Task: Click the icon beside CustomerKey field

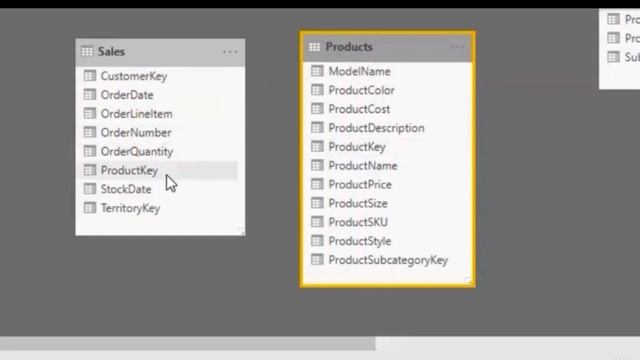Action: (89, 76)
